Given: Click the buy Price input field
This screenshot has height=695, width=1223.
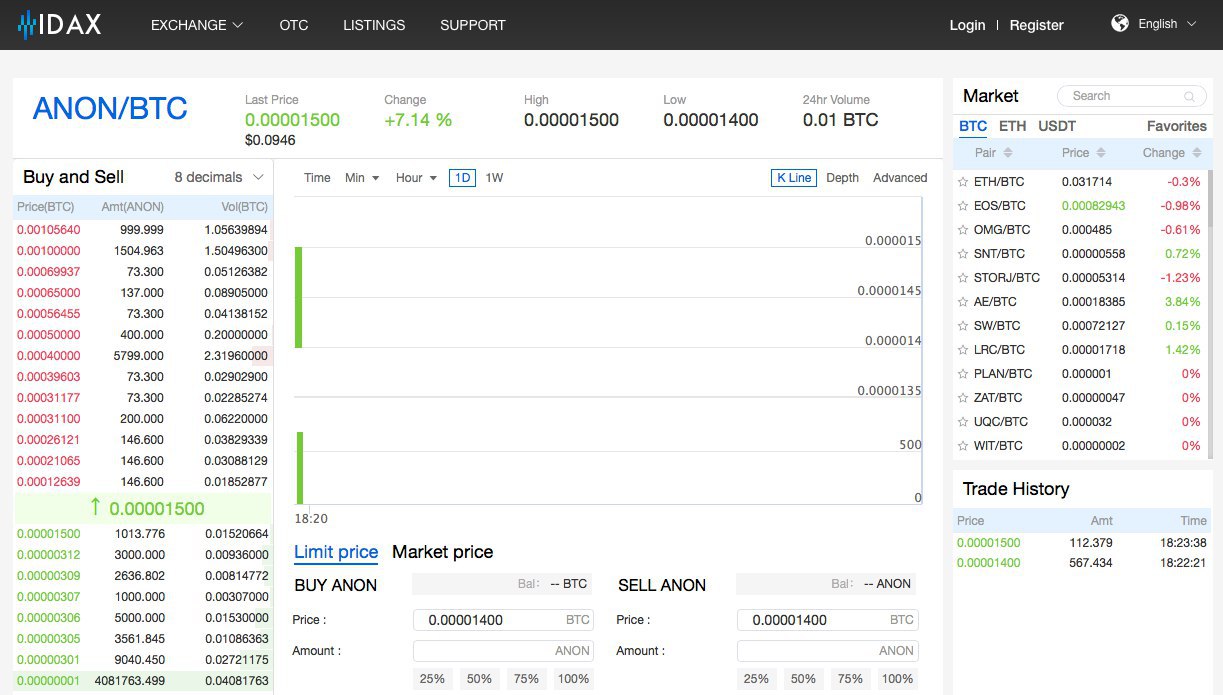Looking at the screenshot, I should [503, 620].
